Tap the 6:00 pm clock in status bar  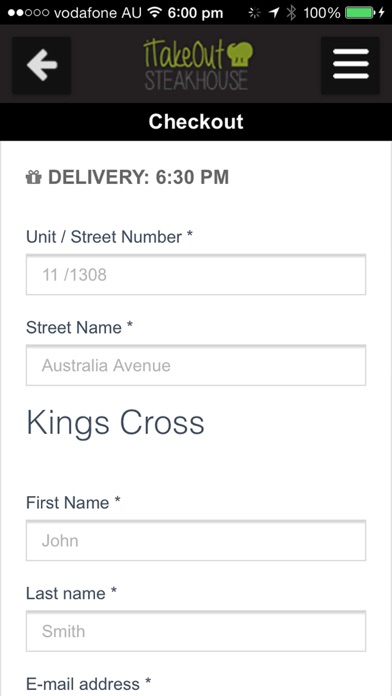[x=195, y=13]
